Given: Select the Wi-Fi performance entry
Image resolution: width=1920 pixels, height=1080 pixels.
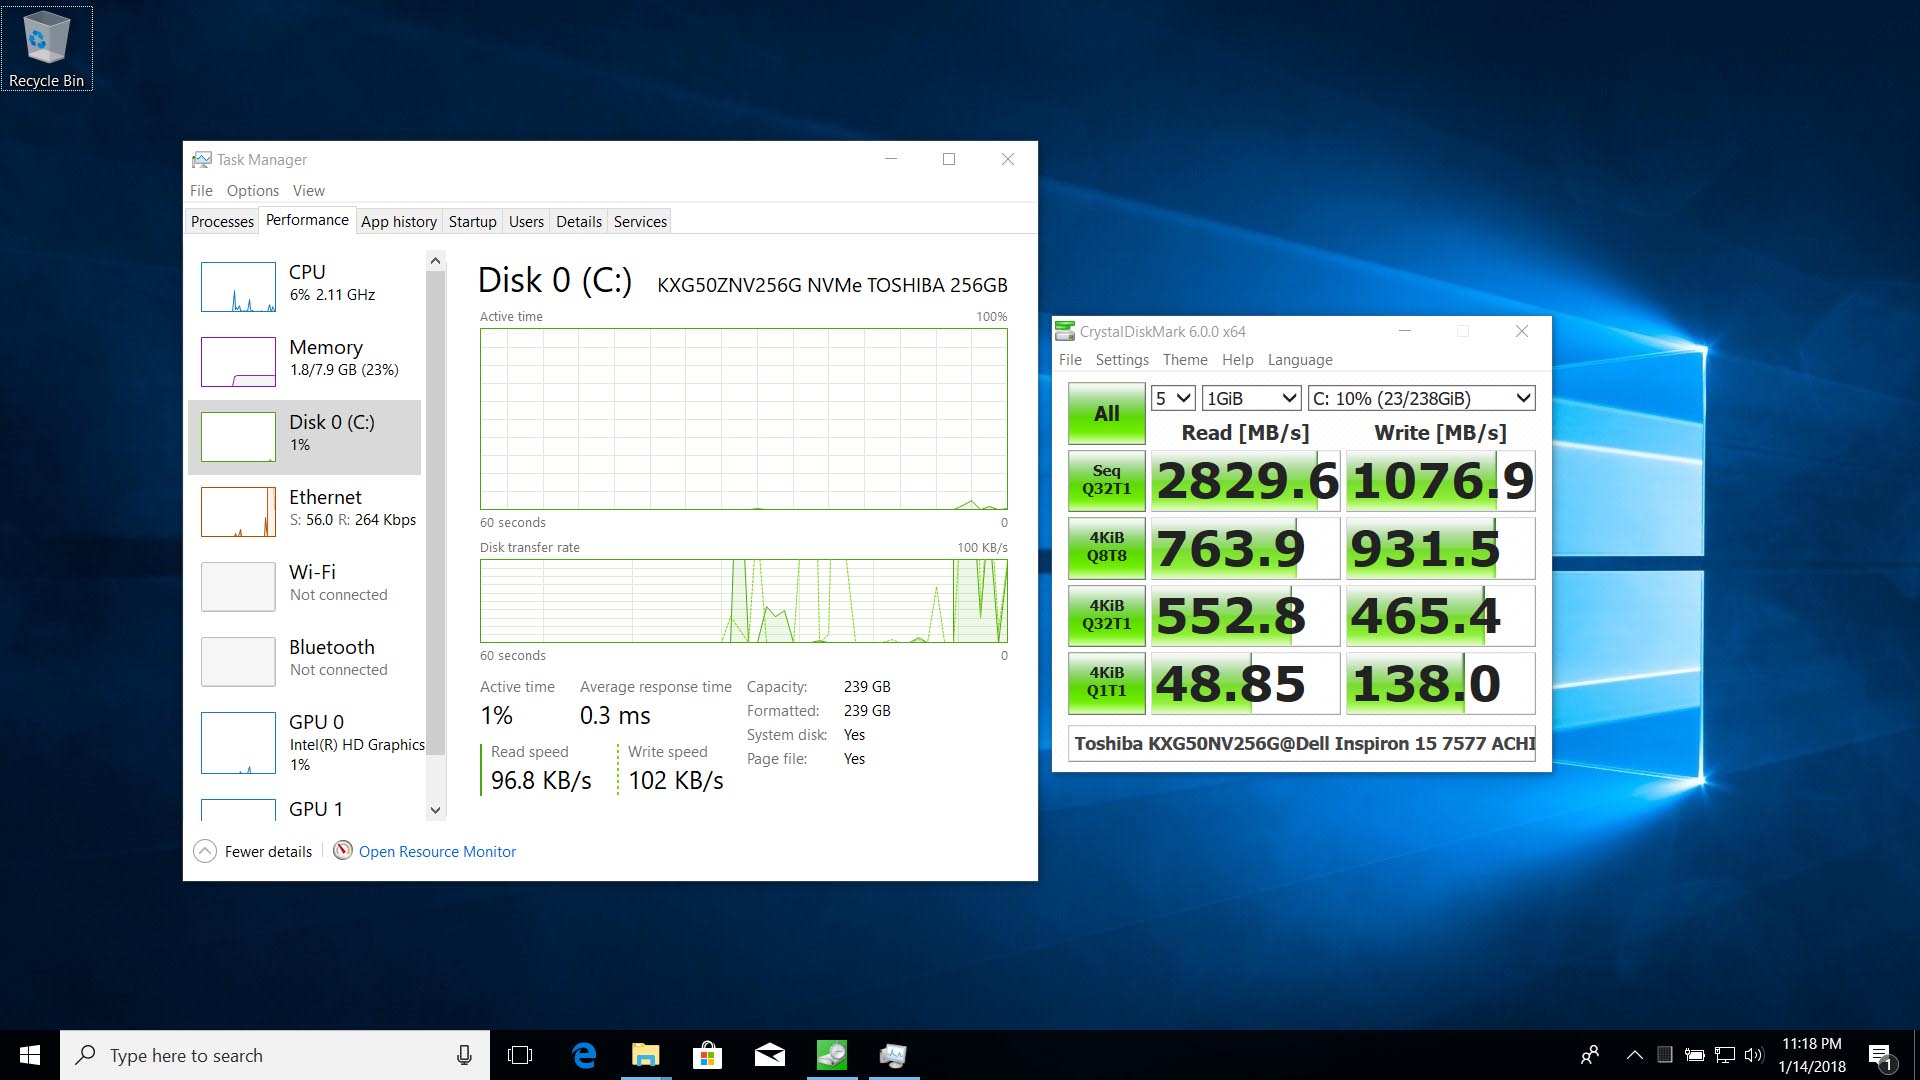Looking at the screenshot, I should (304, 586).
